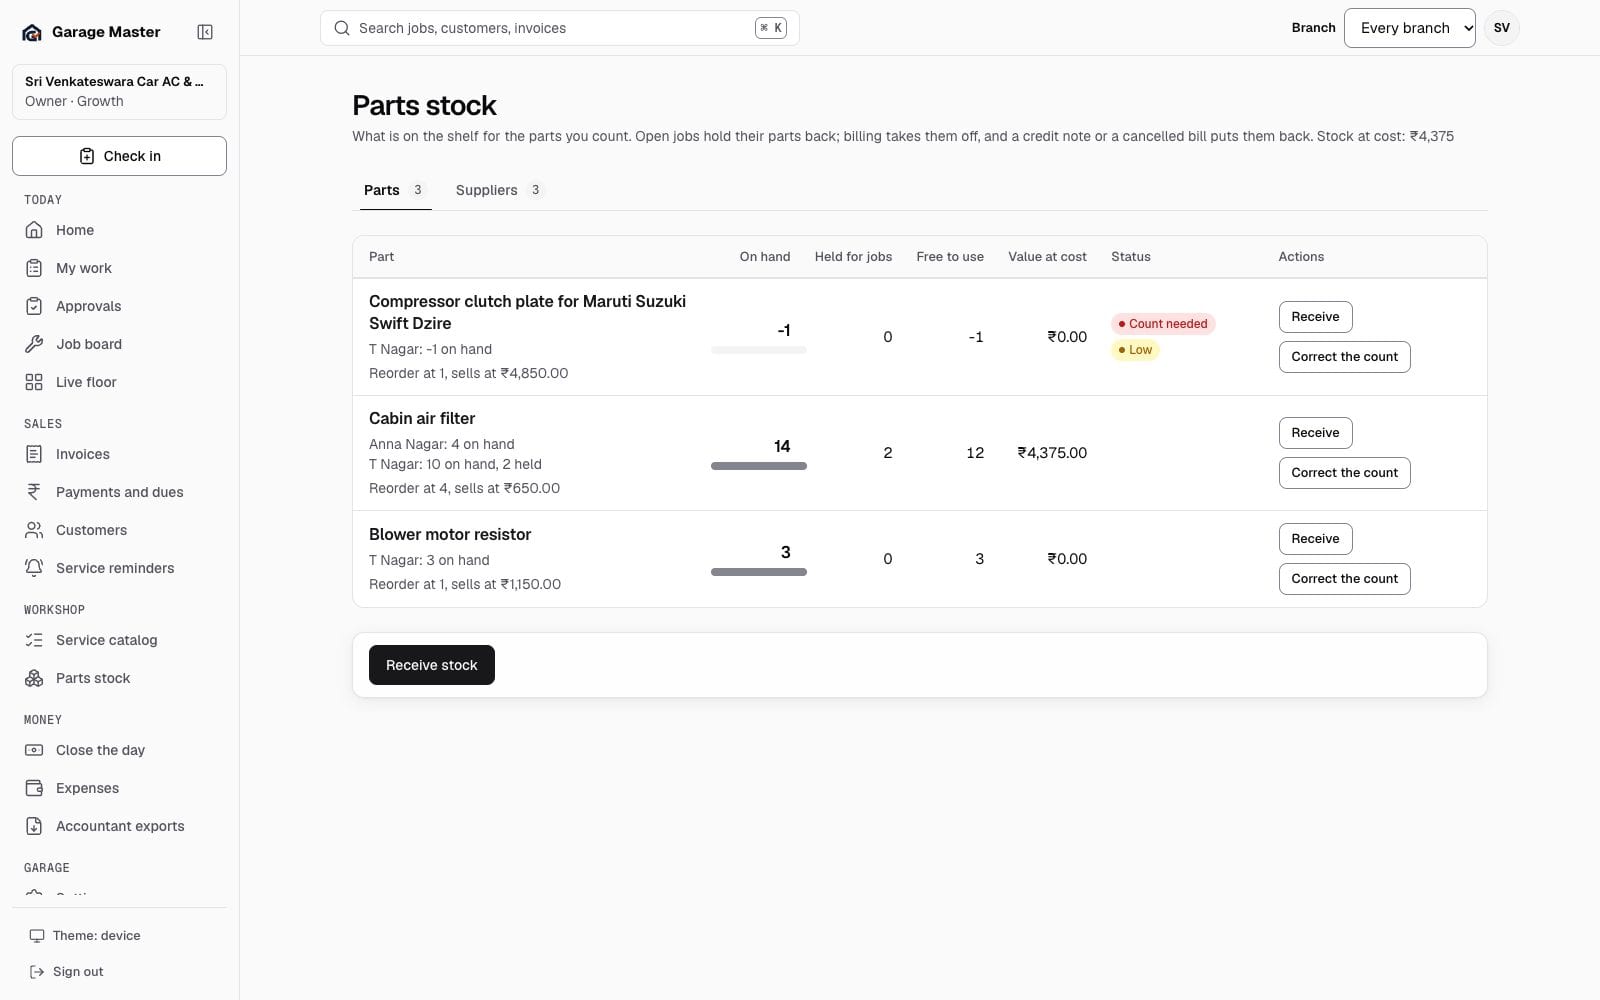Open the Branch dropdown showing Every branch

click(1409, 28)
